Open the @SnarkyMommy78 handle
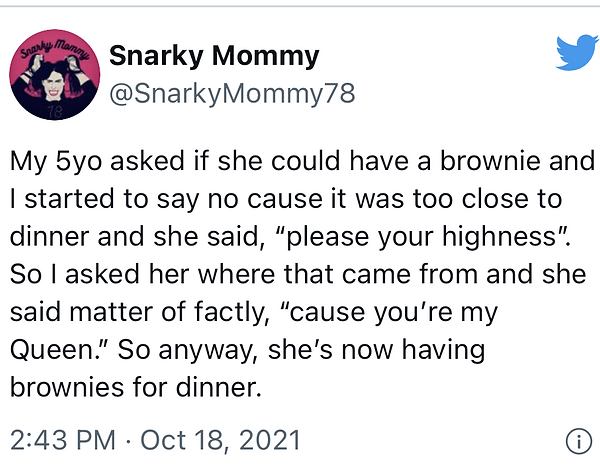The image size is (600, 476). 231,94
